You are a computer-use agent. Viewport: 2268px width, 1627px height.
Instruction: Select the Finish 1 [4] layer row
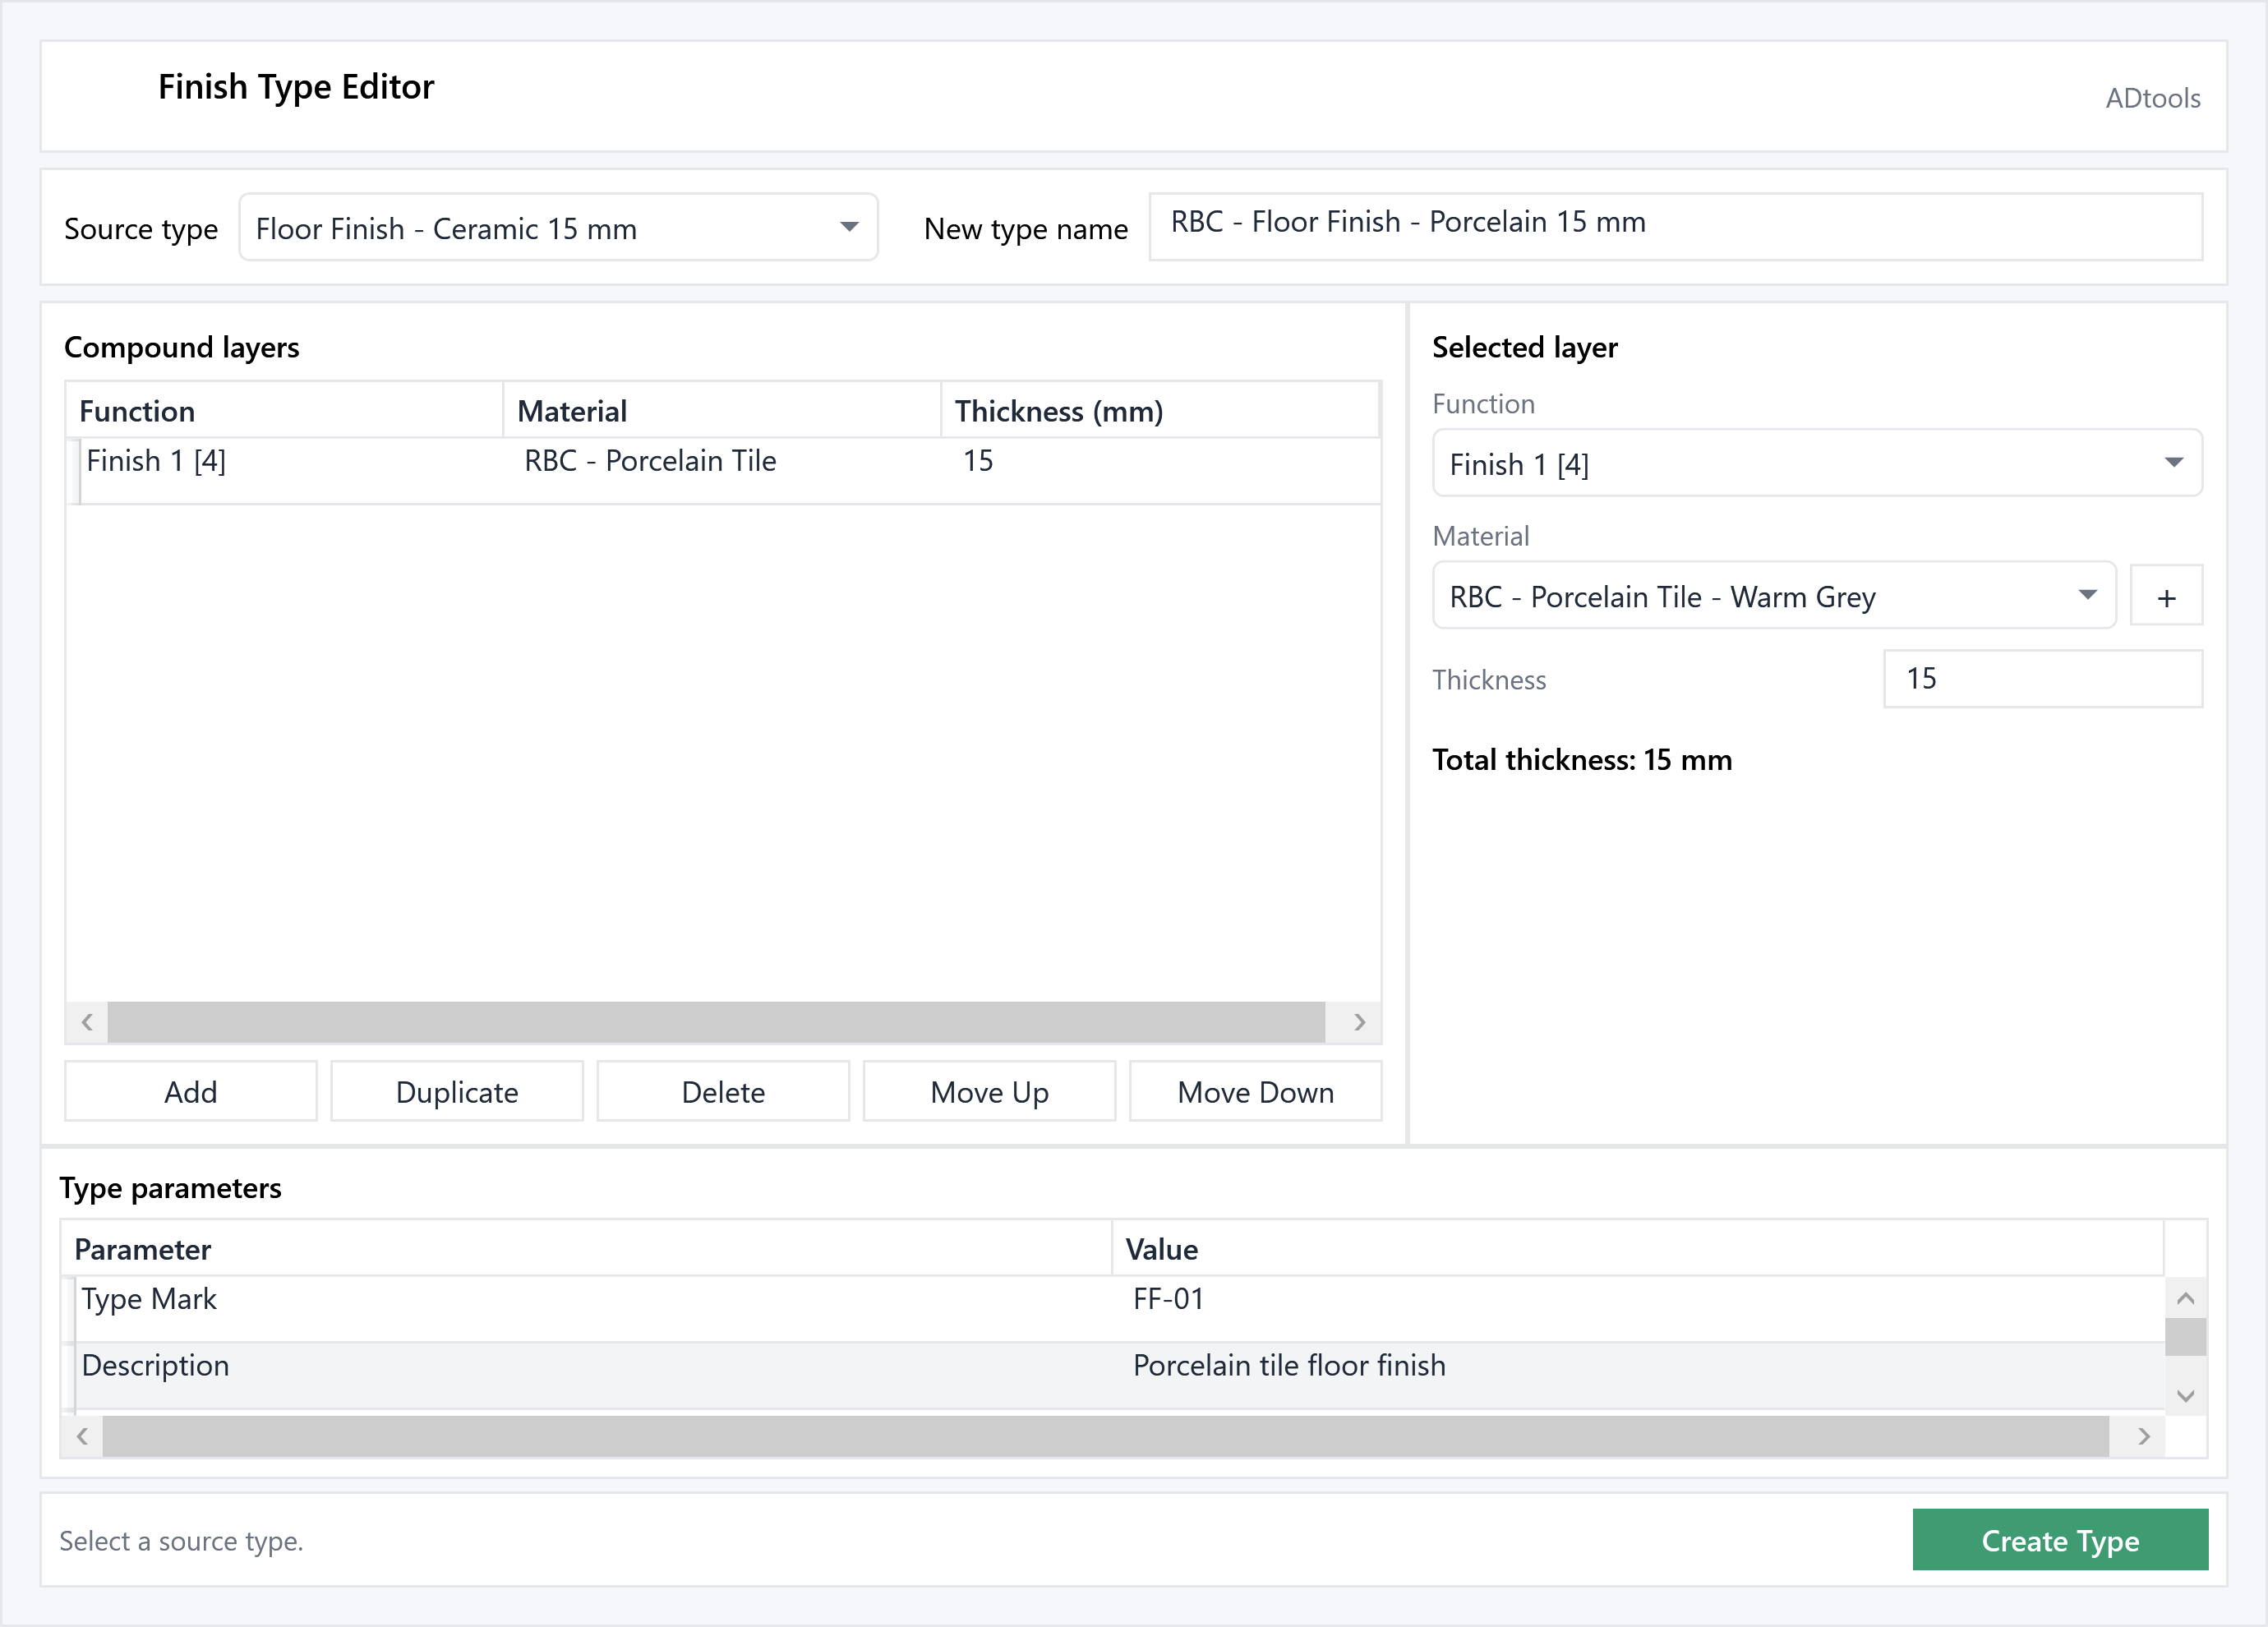click(723, 471)
